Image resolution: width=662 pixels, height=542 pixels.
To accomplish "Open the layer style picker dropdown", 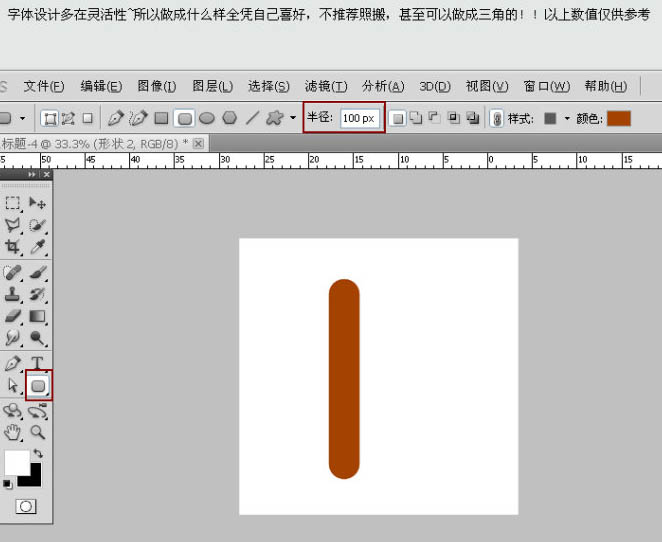I will (567, 118).
